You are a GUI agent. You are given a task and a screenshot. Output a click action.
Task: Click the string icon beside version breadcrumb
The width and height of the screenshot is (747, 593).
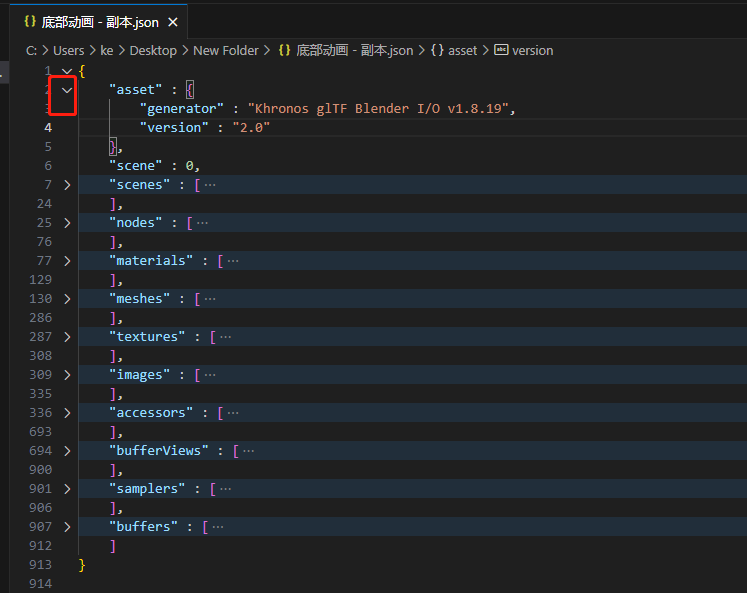click(501, 50)
